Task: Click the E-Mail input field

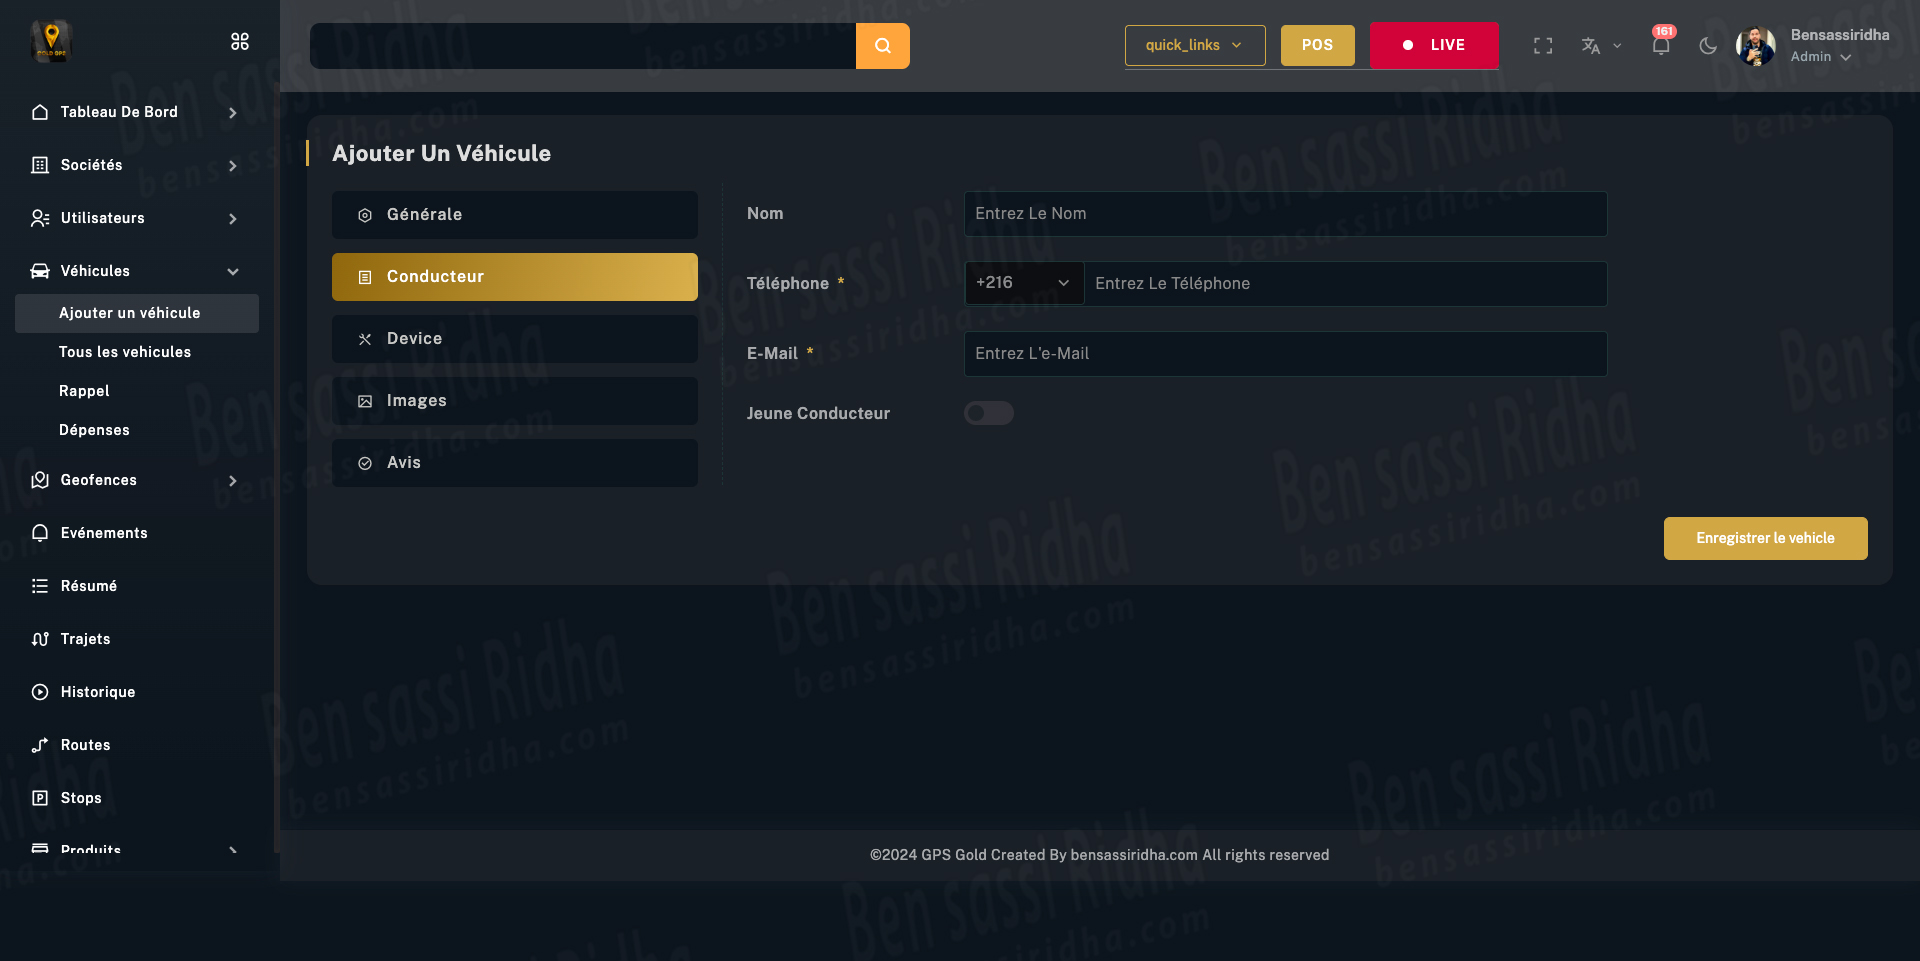Action: coord(1285,354)
